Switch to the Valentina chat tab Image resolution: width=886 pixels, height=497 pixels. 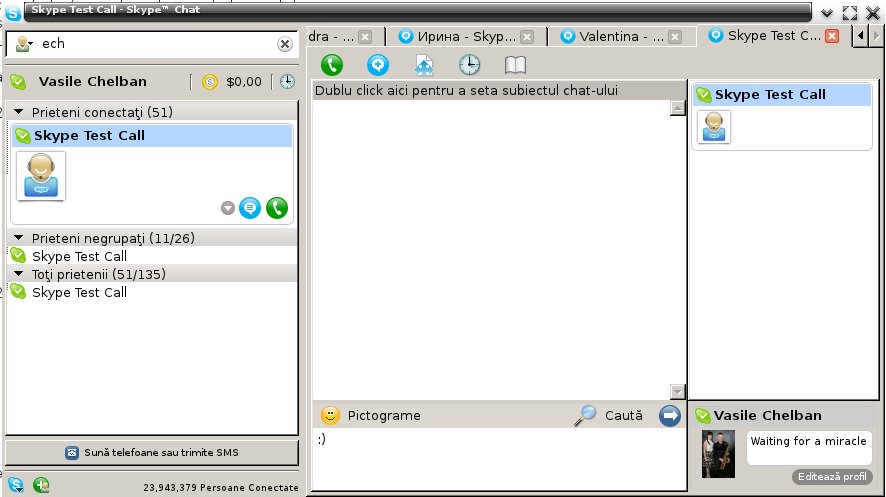coord(612,36)
